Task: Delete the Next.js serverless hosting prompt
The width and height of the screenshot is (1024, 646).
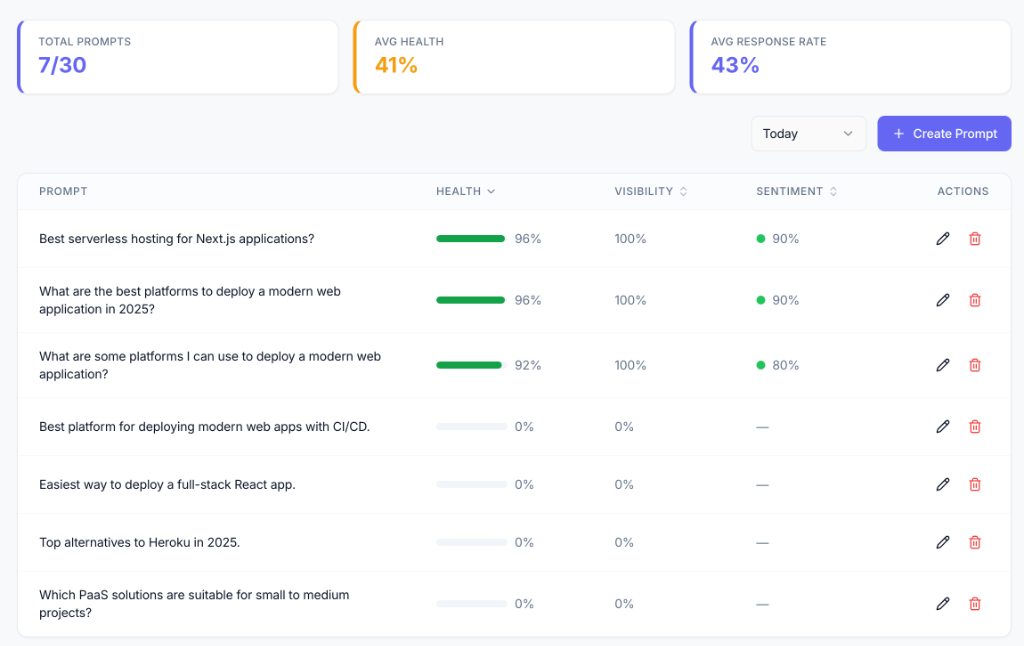Action: point(975,239)
